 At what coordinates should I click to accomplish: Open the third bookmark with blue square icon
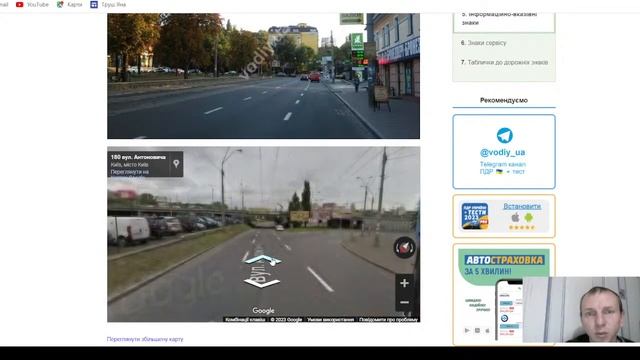point(94,4)
